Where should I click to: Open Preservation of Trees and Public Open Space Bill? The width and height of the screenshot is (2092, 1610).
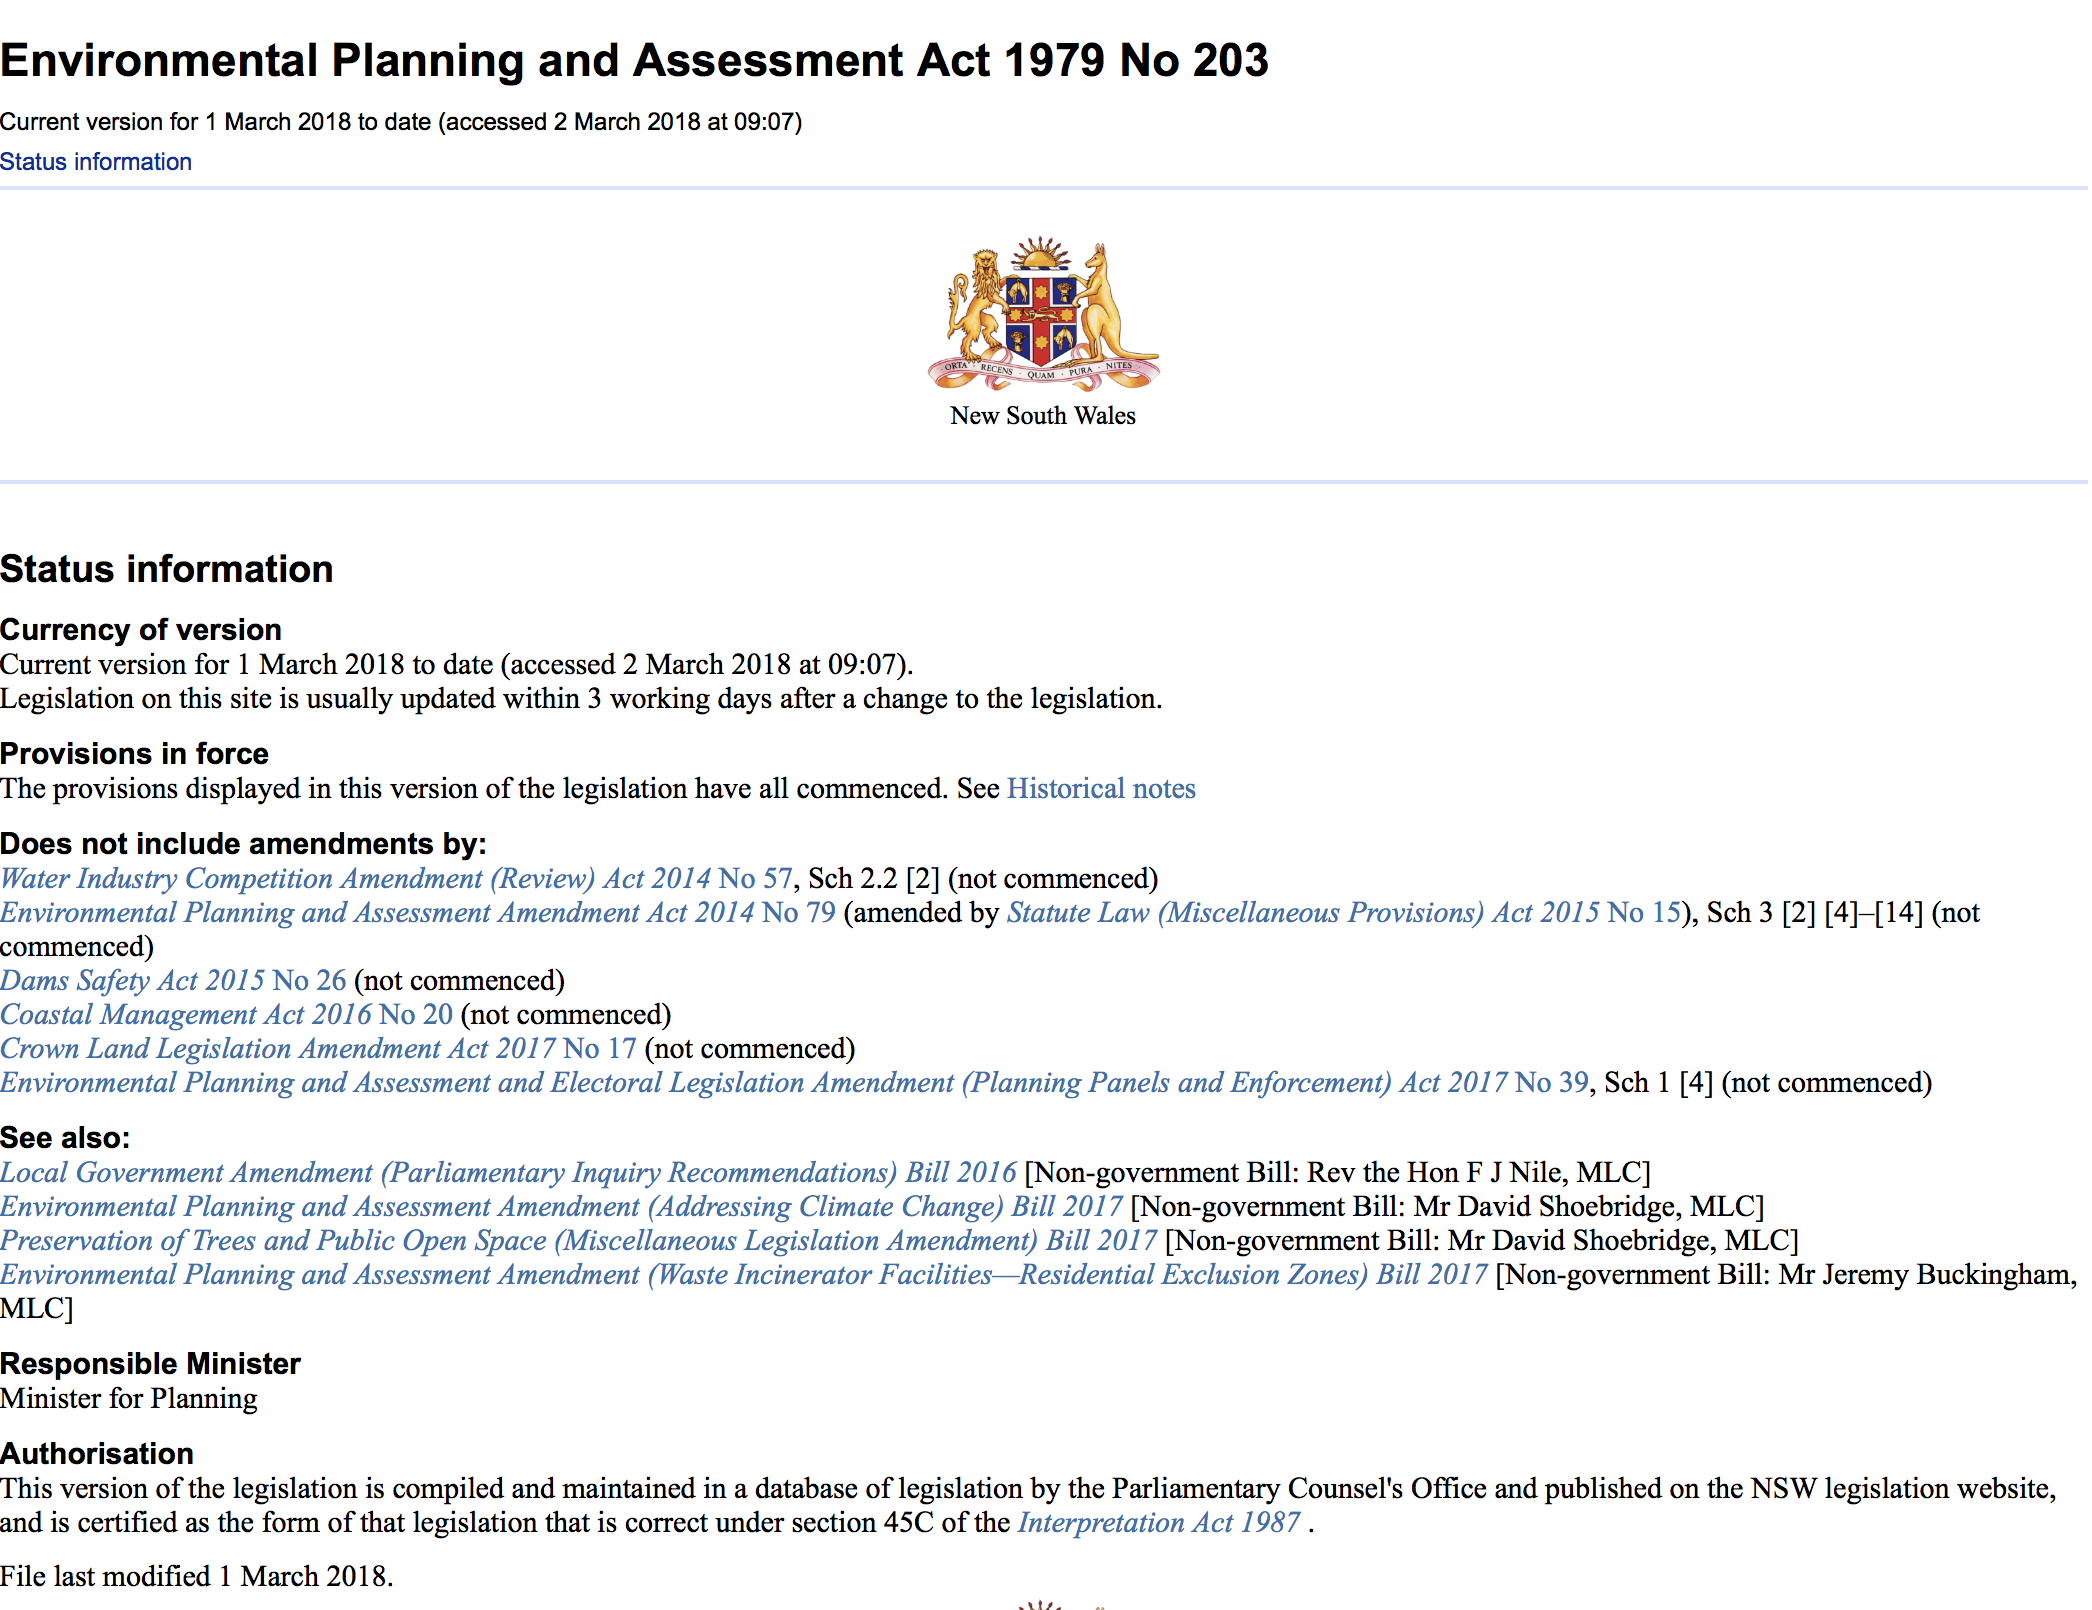(578, 1241)
